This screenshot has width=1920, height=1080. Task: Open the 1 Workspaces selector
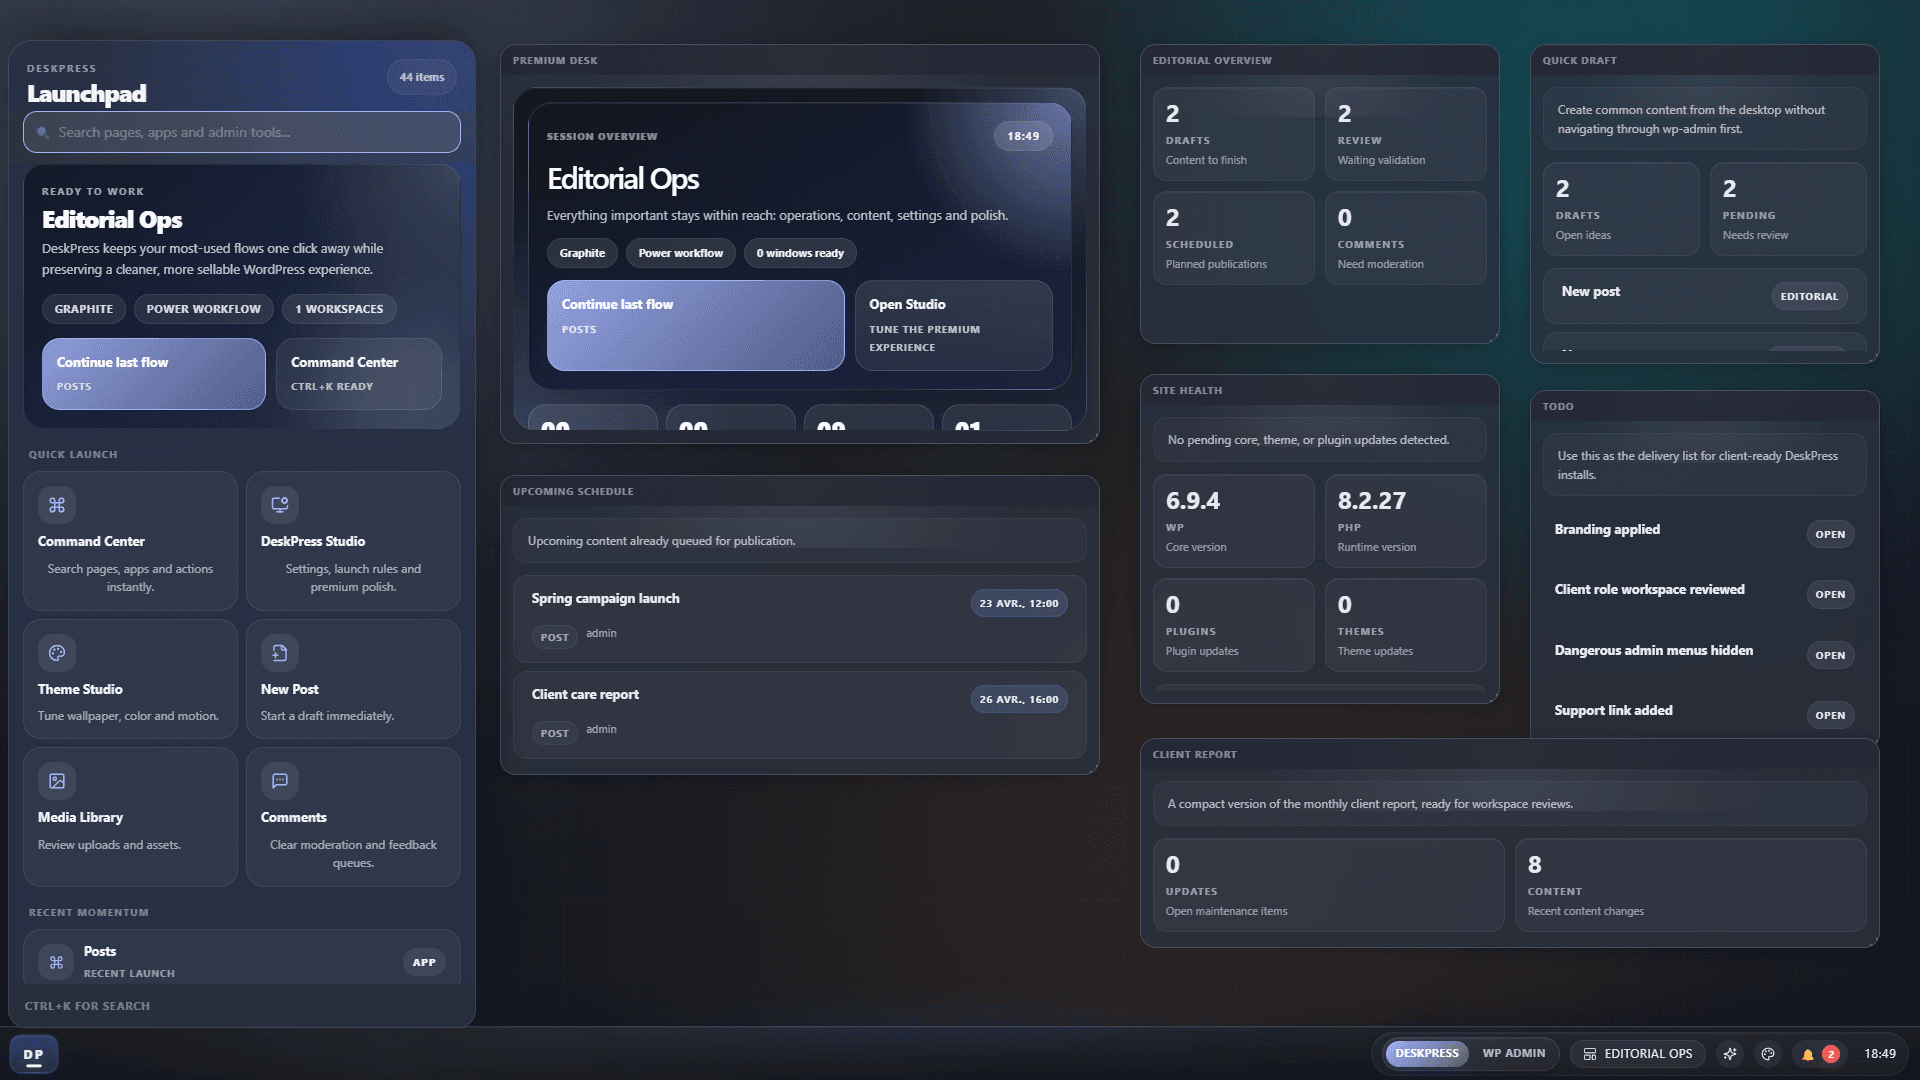click(339, 309)
